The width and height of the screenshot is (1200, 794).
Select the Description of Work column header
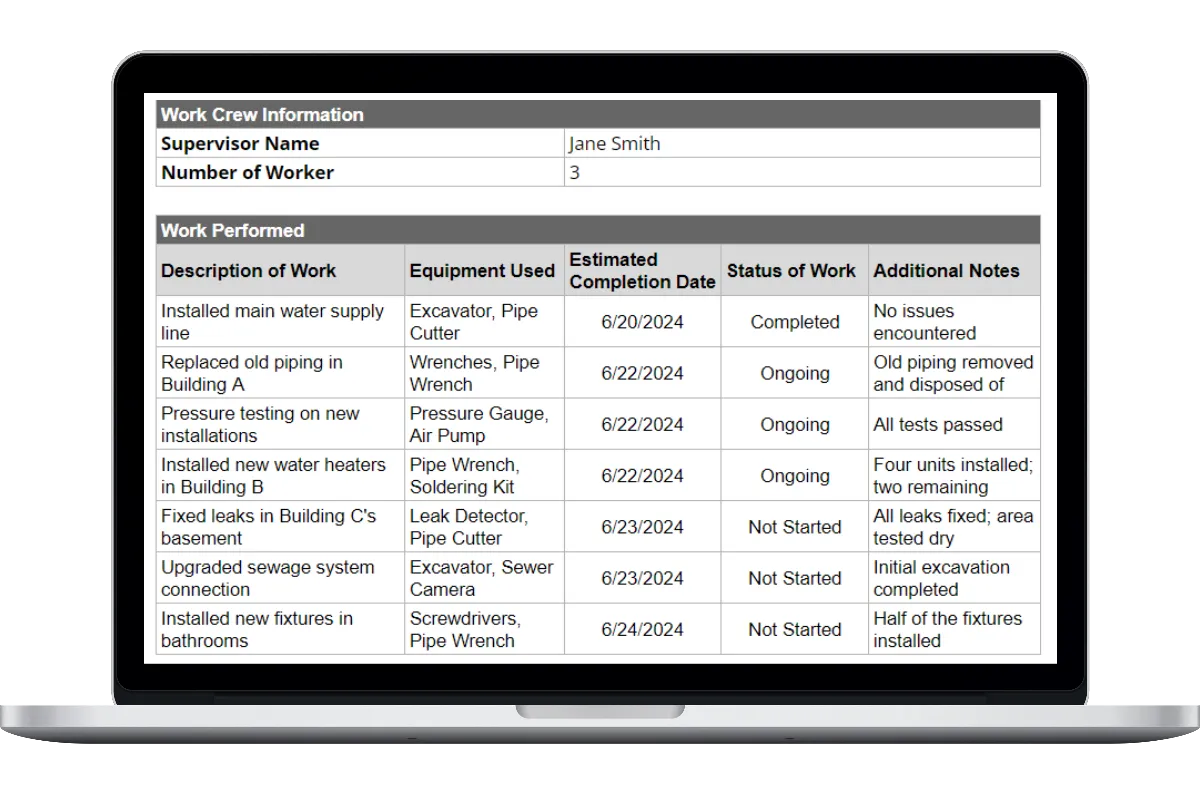coord(249,271)
